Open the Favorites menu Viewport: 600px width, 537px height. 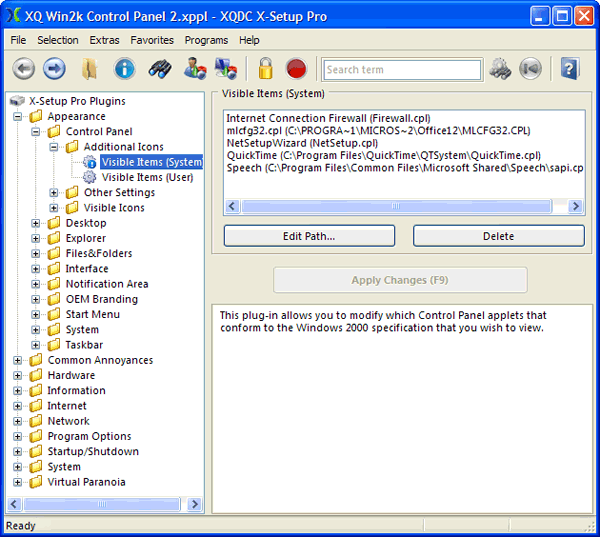pos(152,40)
